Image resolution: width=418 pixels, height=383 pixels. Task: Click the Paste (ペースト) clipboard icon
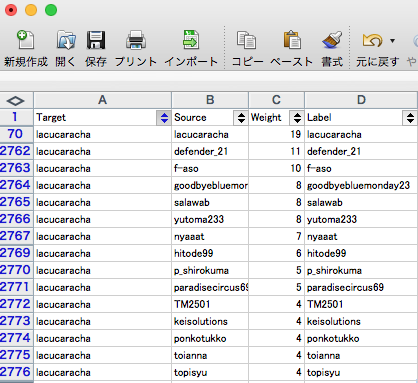(x=292, y=40)
